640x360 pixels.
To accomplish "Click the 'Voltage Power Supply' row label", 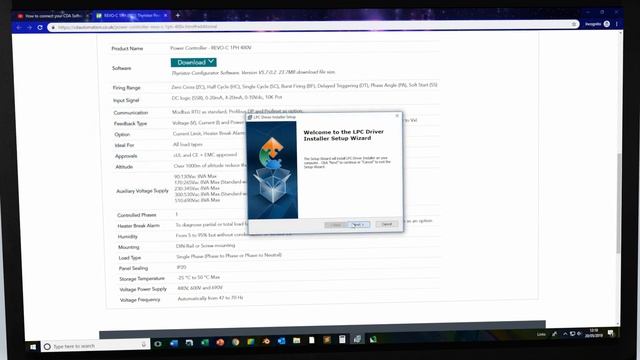I will coord(143,289).
